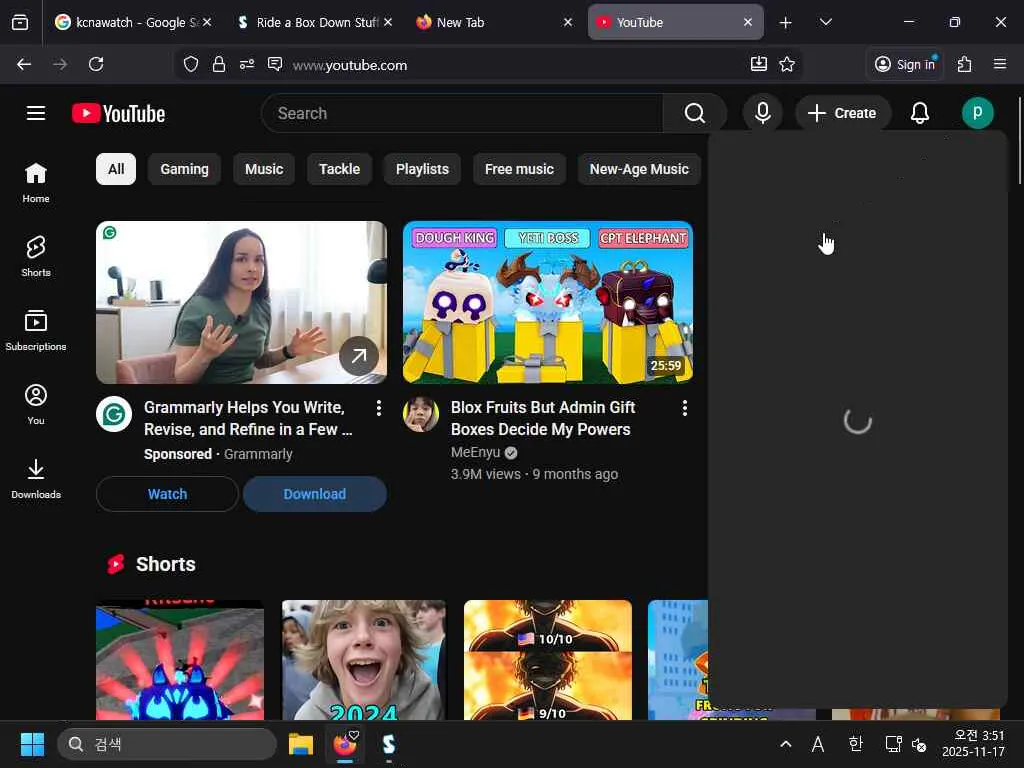Open a new tab with plus
This screenshot has width=1024, height=768.
(x=786, y=23)
